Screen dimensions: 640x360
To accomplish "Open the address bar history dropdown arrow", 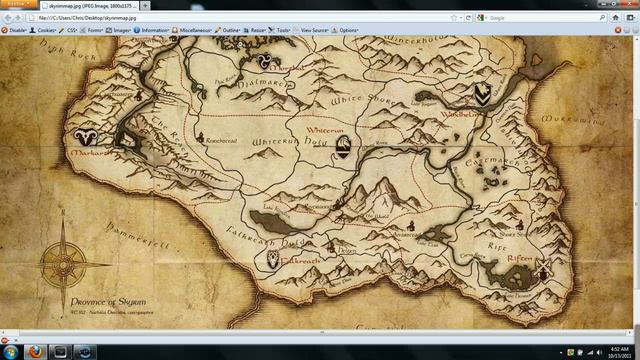I will coord(461,18).
